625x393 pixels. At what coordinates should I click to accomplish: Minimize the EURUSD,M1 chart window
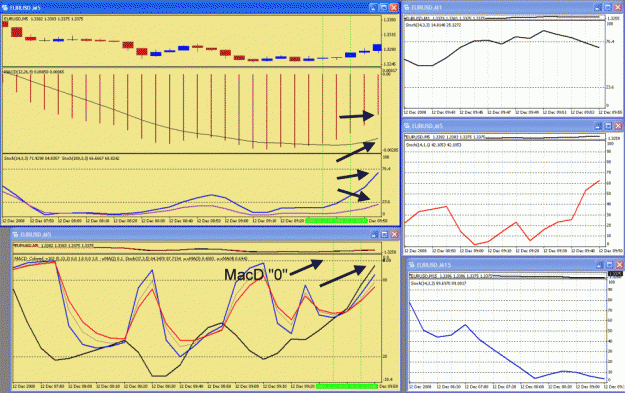(x=598, y=8)
